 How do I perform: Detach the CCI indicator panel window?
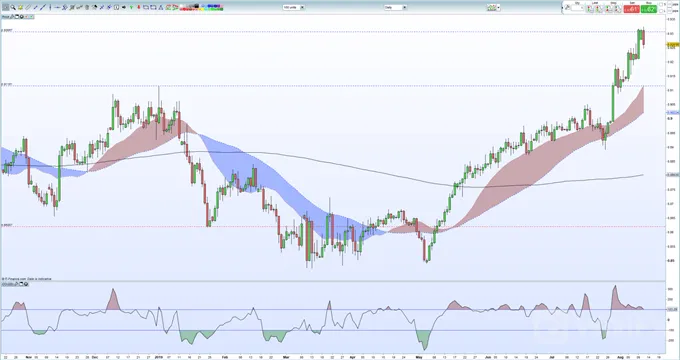coord(21,284)
